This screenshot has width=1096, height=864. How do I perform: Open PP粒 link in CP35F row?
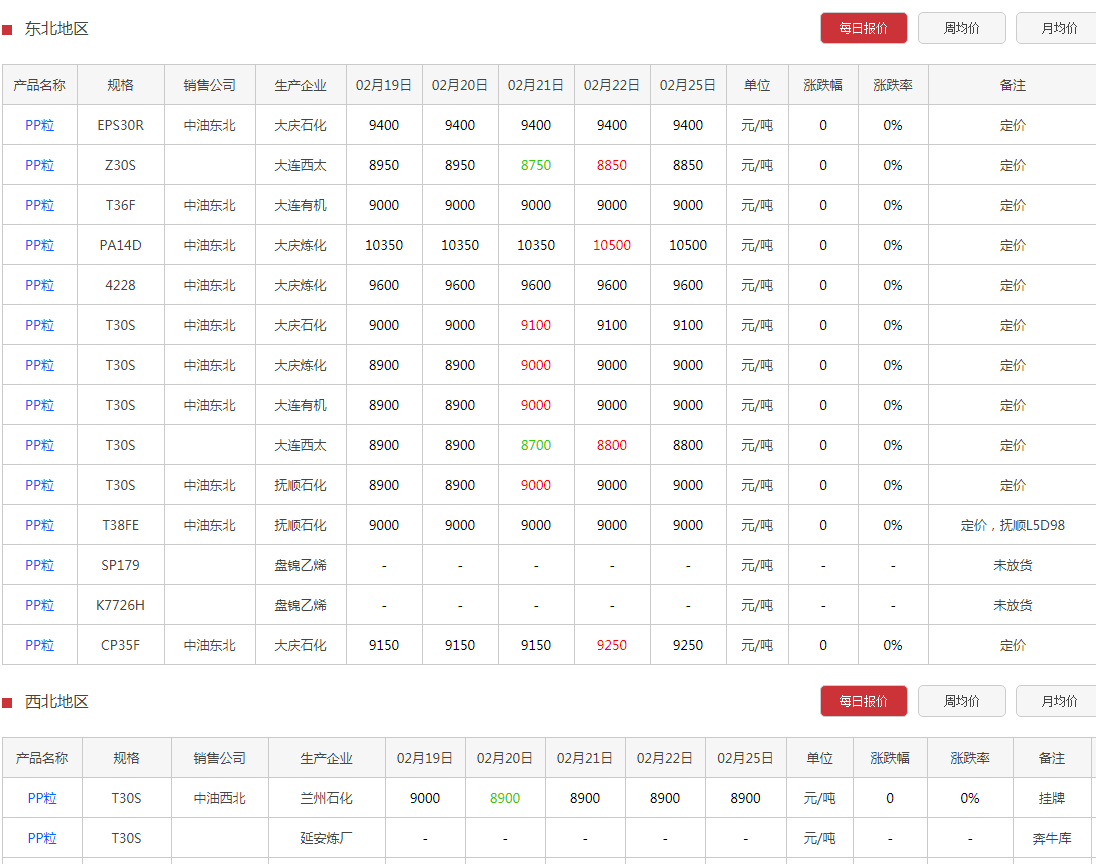click(x=40, y=645)
